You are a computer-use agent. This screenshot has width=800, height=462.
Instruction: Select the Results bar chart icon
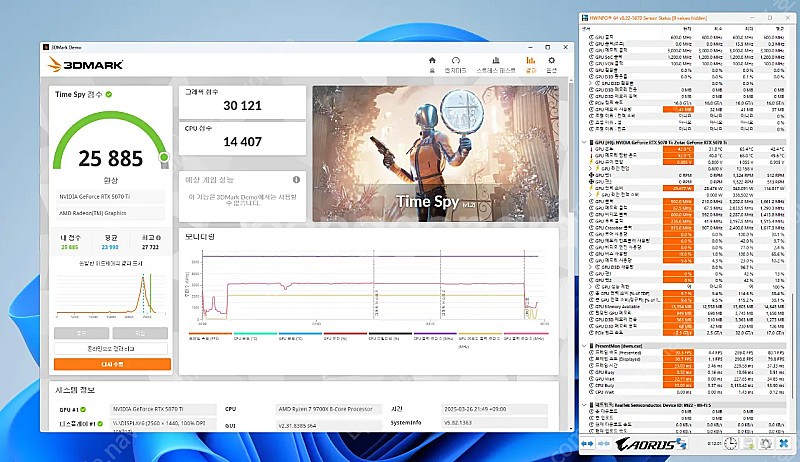531,62
